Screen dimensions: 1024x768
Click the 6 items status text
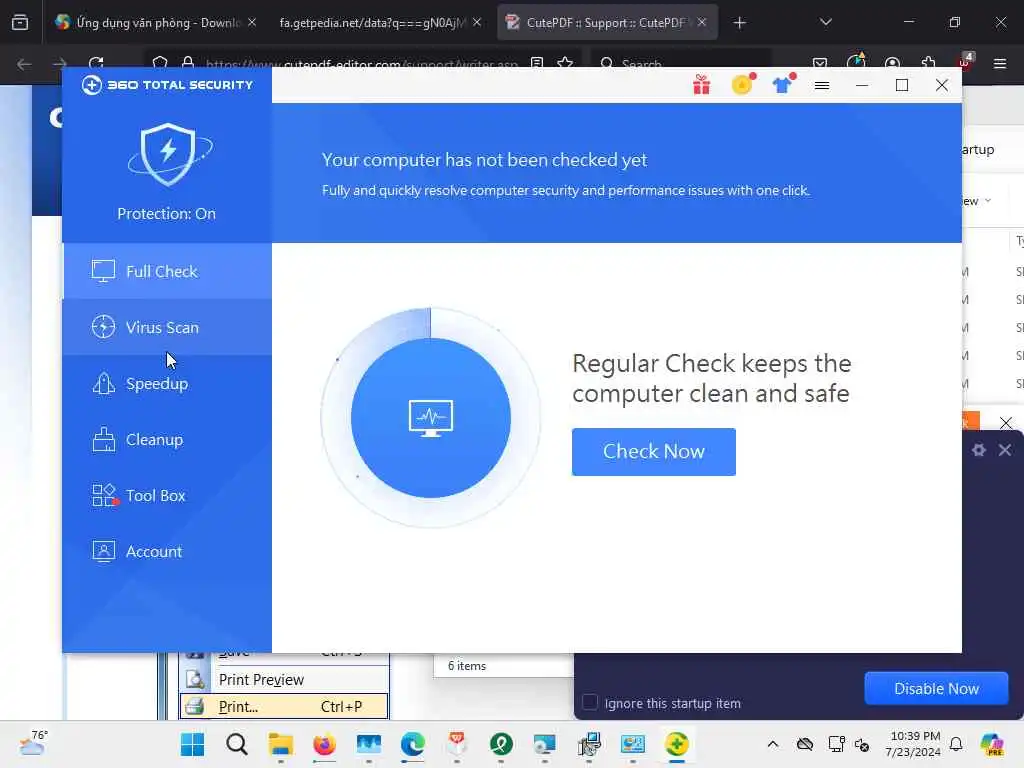(467, 665)
